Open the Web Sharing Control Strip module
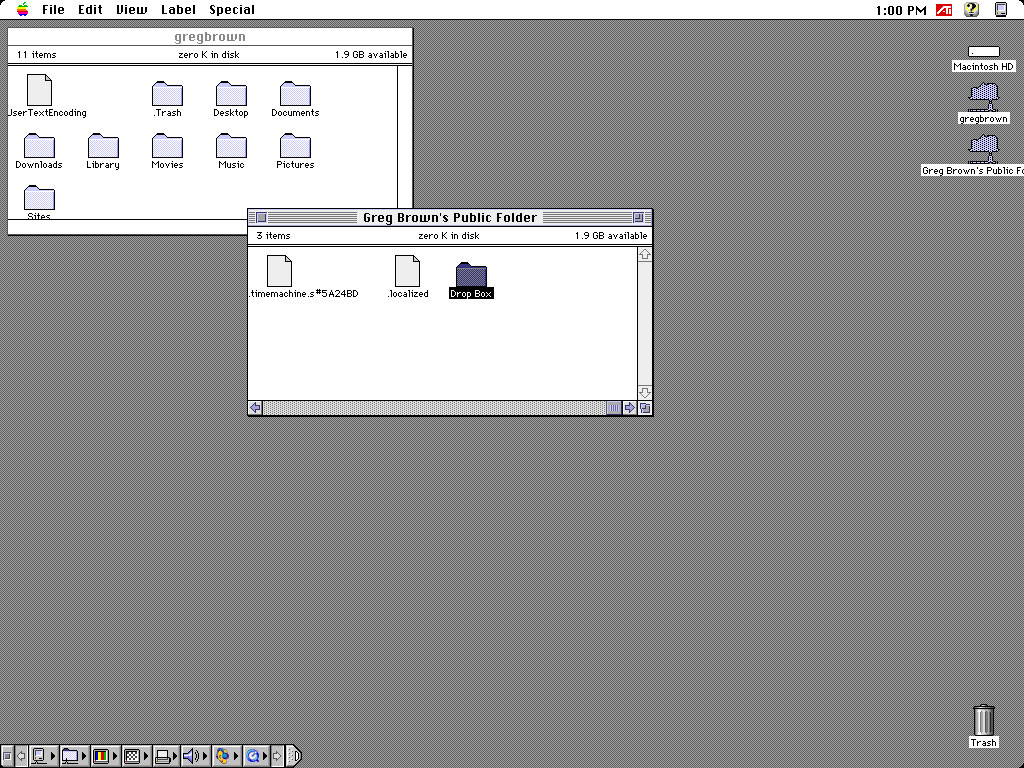 (227, 756)
